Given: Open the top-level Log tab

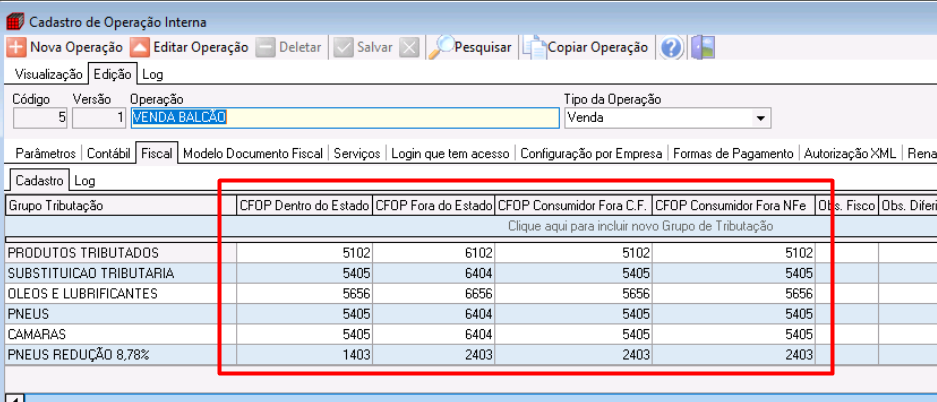Looking at the screenshot, I should [152, 75].
